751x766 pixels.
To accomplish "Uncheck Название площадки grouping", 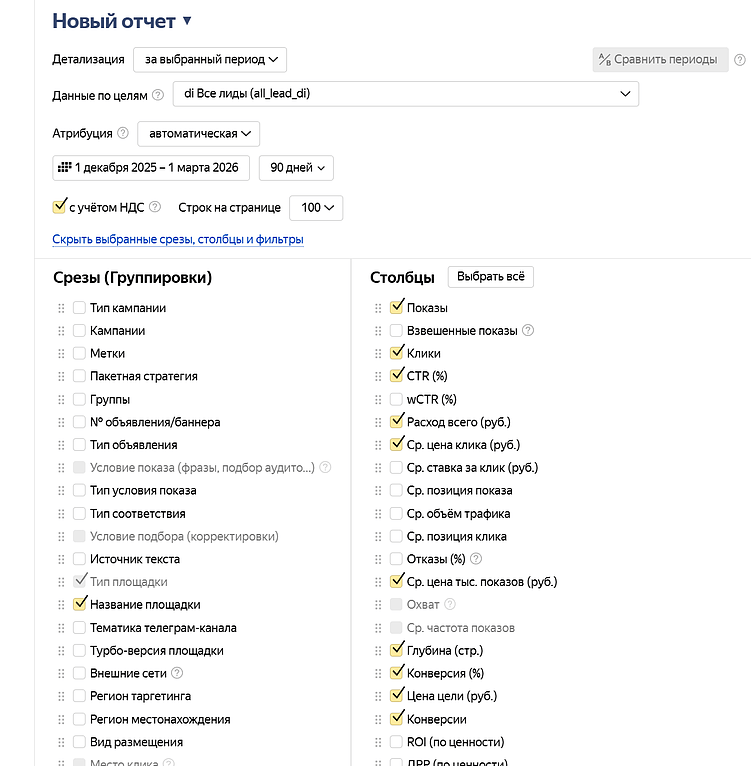I will coord(80,604).
